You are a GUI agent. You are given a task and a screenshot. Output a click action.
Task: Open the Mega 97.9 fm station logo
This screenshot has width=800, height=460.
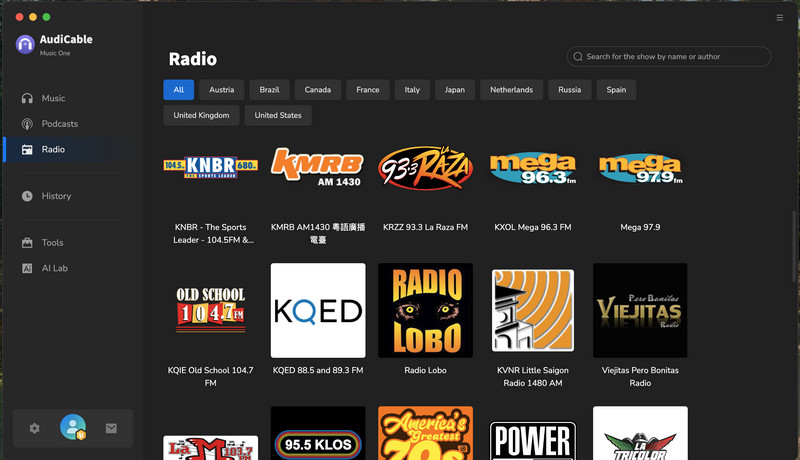pyautogui.click(x=640, y=168)
